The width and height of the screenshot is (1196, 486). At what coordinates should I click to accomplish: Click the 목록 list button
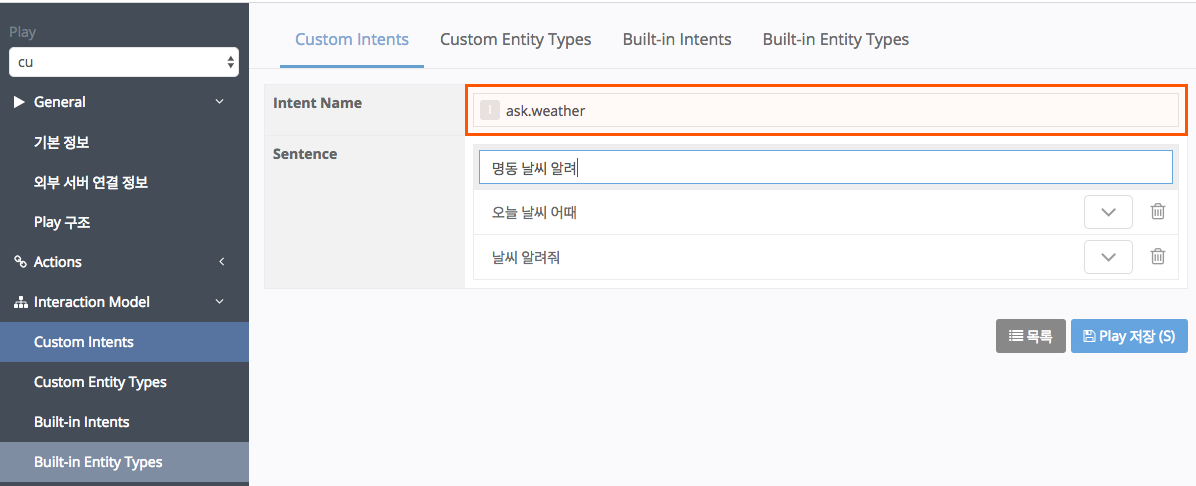(1030, 337)
